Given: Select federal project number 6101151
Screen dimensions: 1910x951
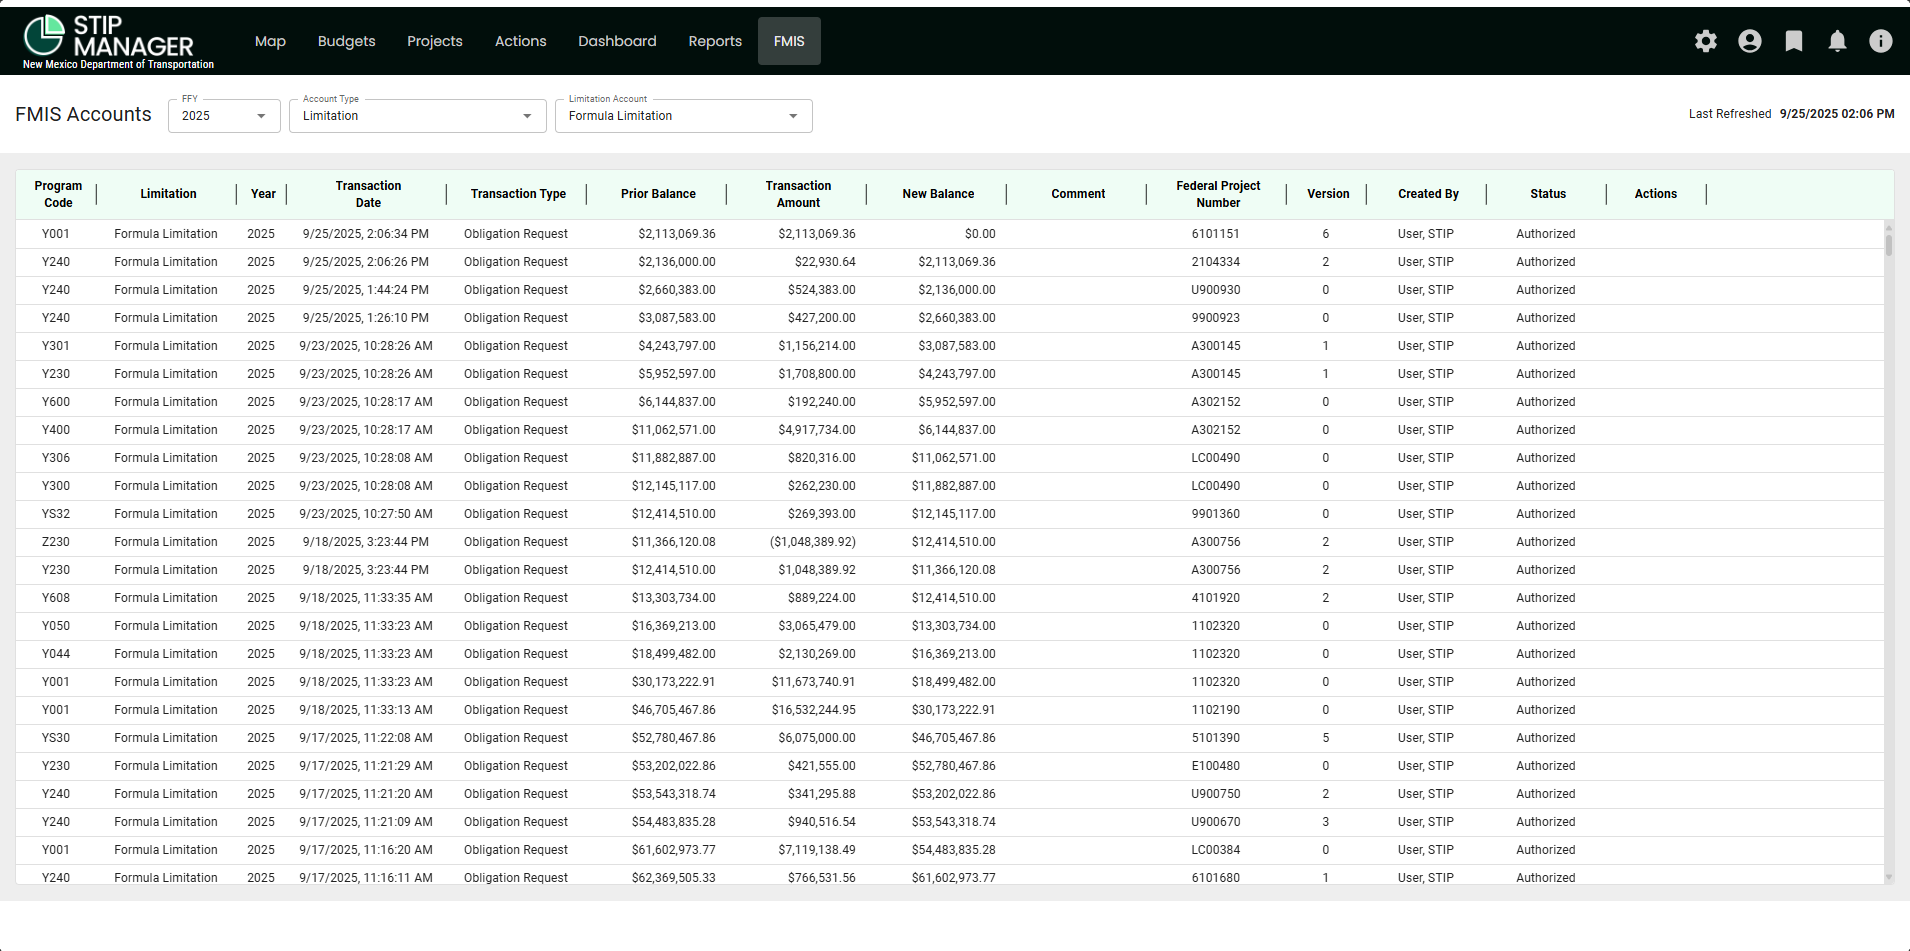Looking at the screenshot, I should tap(1215, 234).
